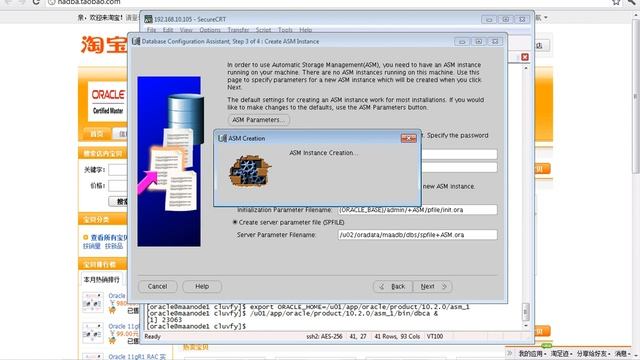
Task: Click the SecureCRT terminal scrollbar down arrow
Action: pyautogui.click(x=526, y=326)
